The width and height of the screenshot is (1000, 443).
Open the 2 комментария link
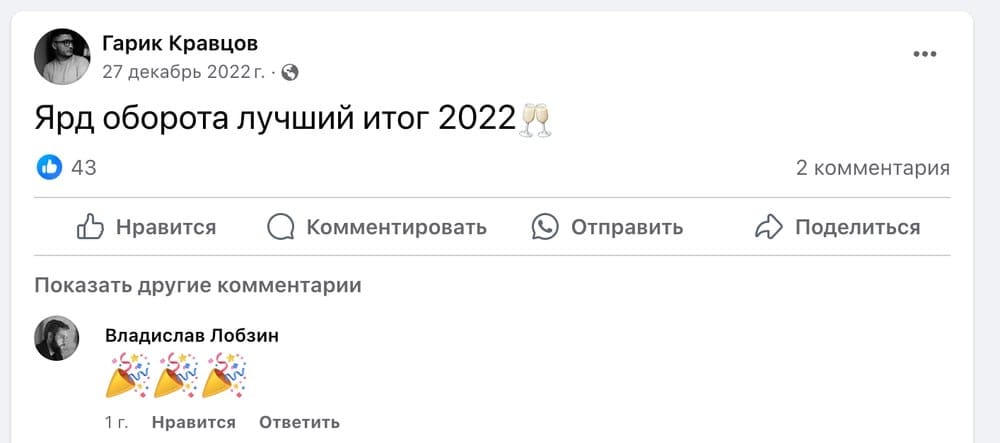872,168
